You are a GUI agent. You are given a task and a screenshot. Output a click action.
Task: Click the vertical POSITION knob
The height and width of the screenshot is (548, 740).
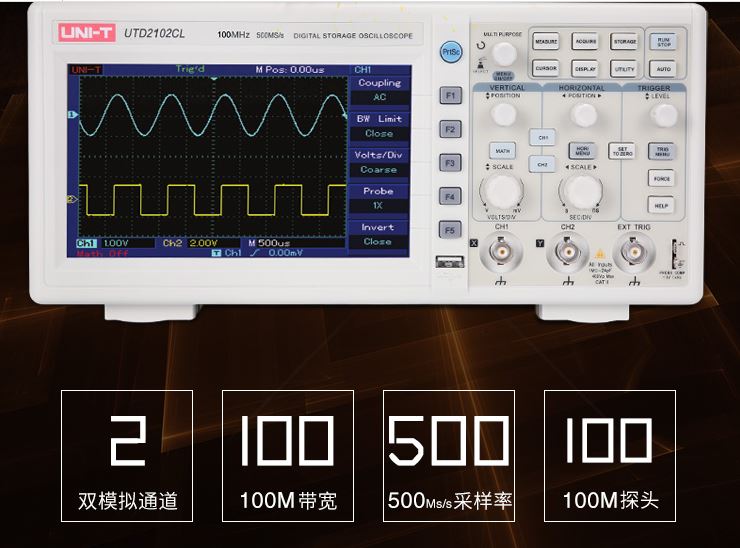point(504,114)
